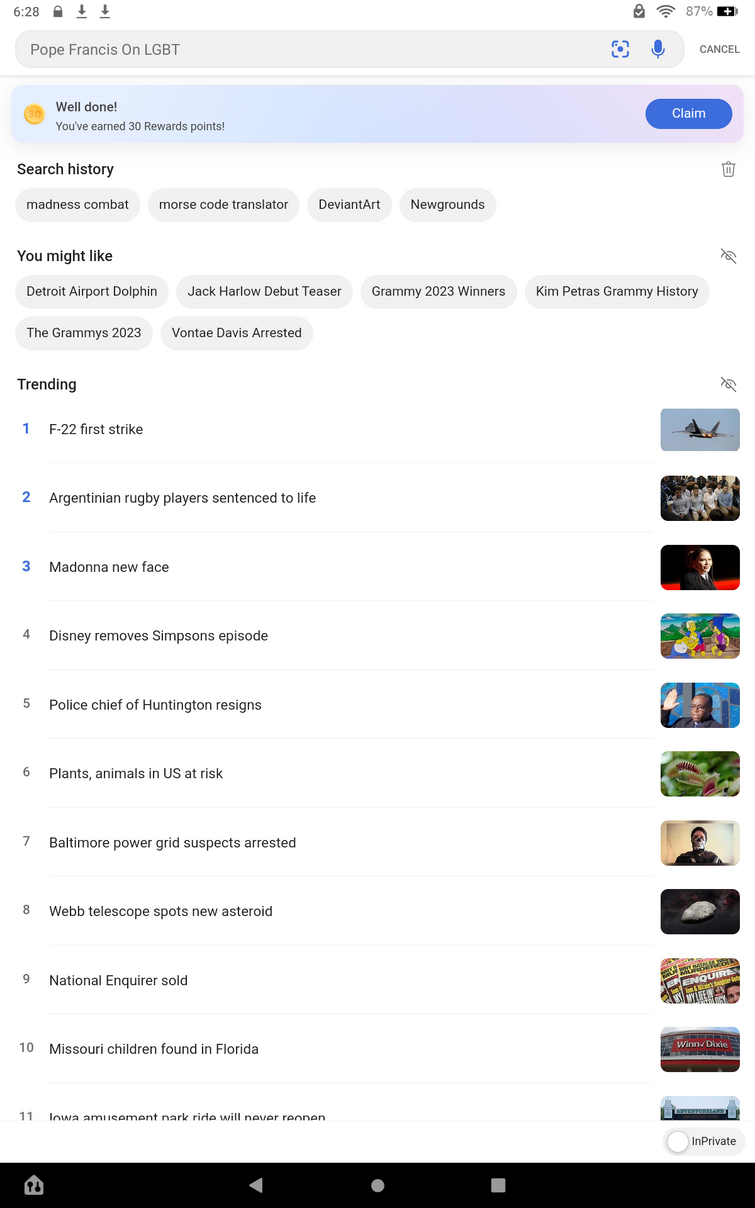Tap the Rewards coin icon
The height and width of the screenshot is (1208, 755).
34,114
